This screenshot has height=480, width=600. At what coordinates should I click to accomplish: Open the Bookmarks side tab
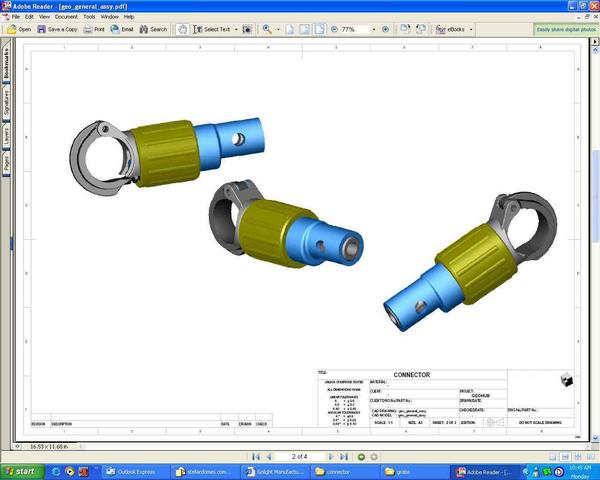(6, 63)
